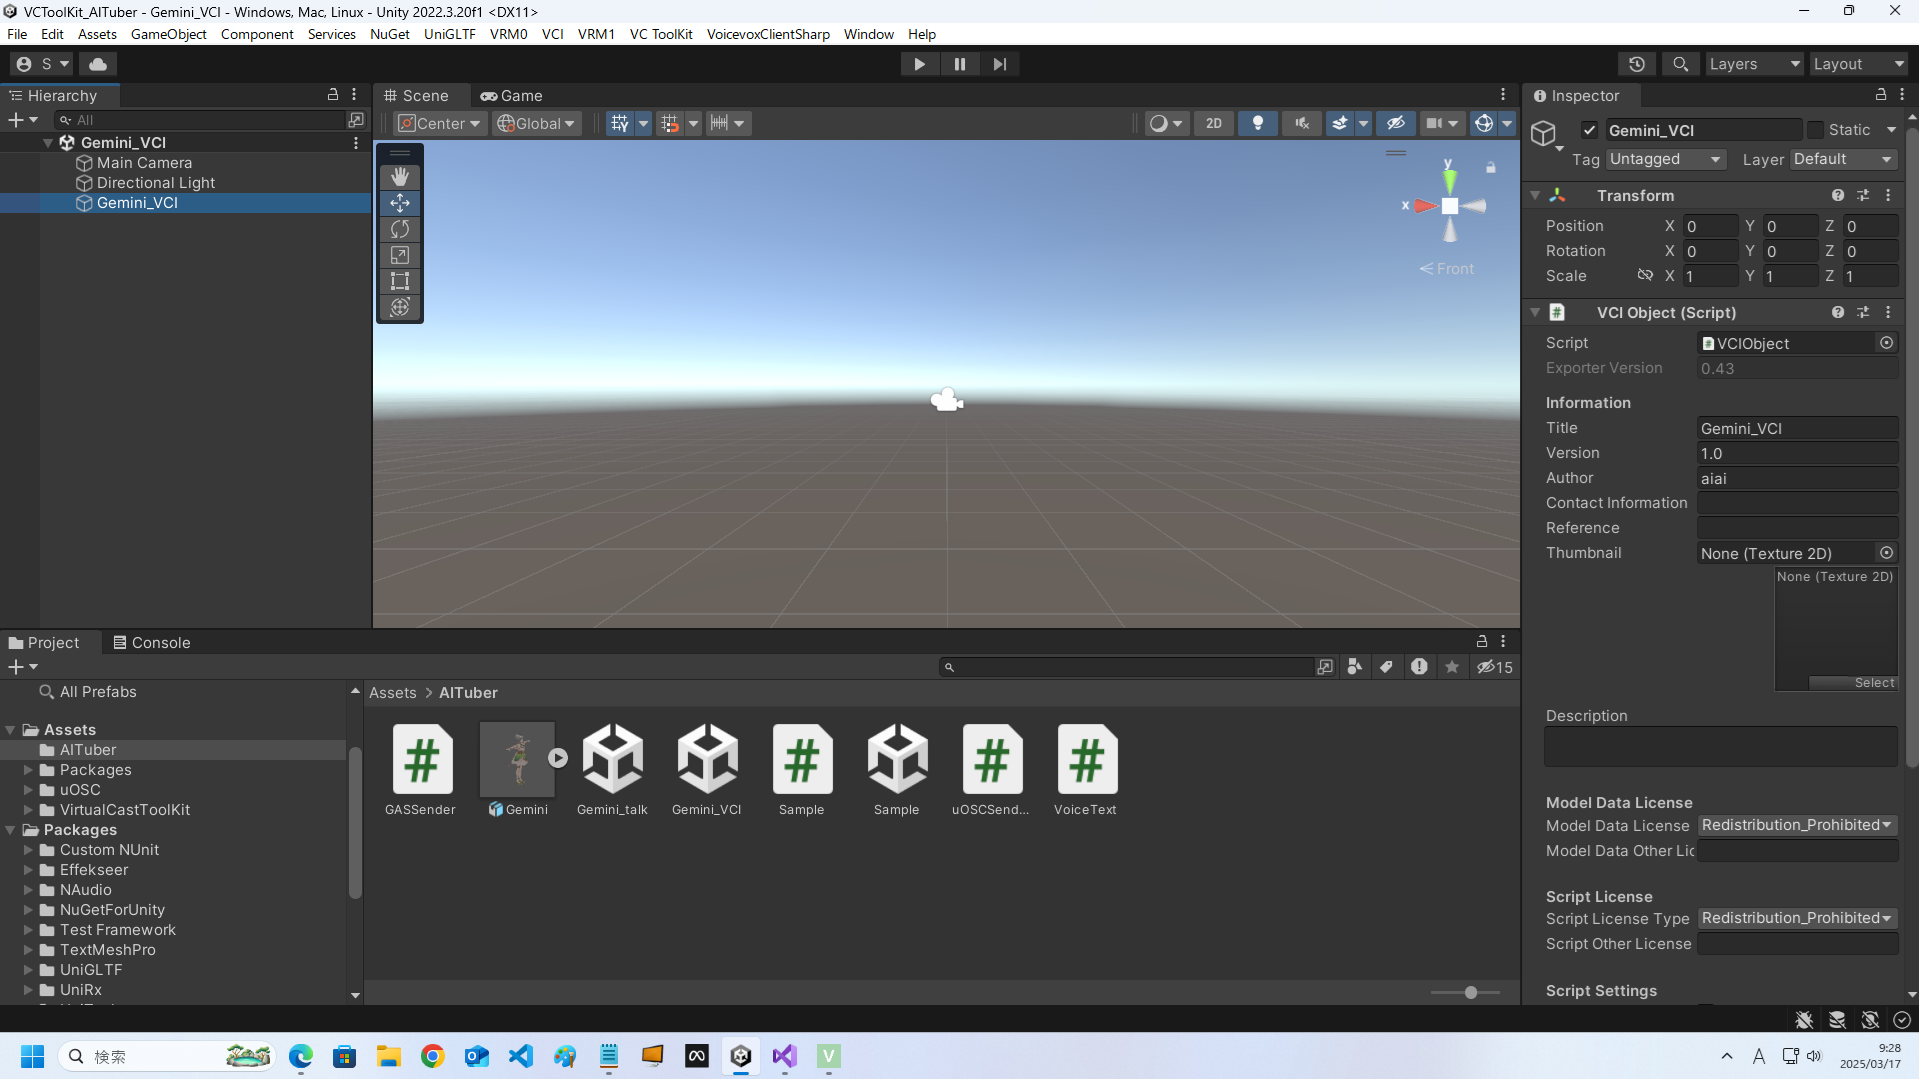Open handle rotation Global dropdown

[x=537, y=123]
